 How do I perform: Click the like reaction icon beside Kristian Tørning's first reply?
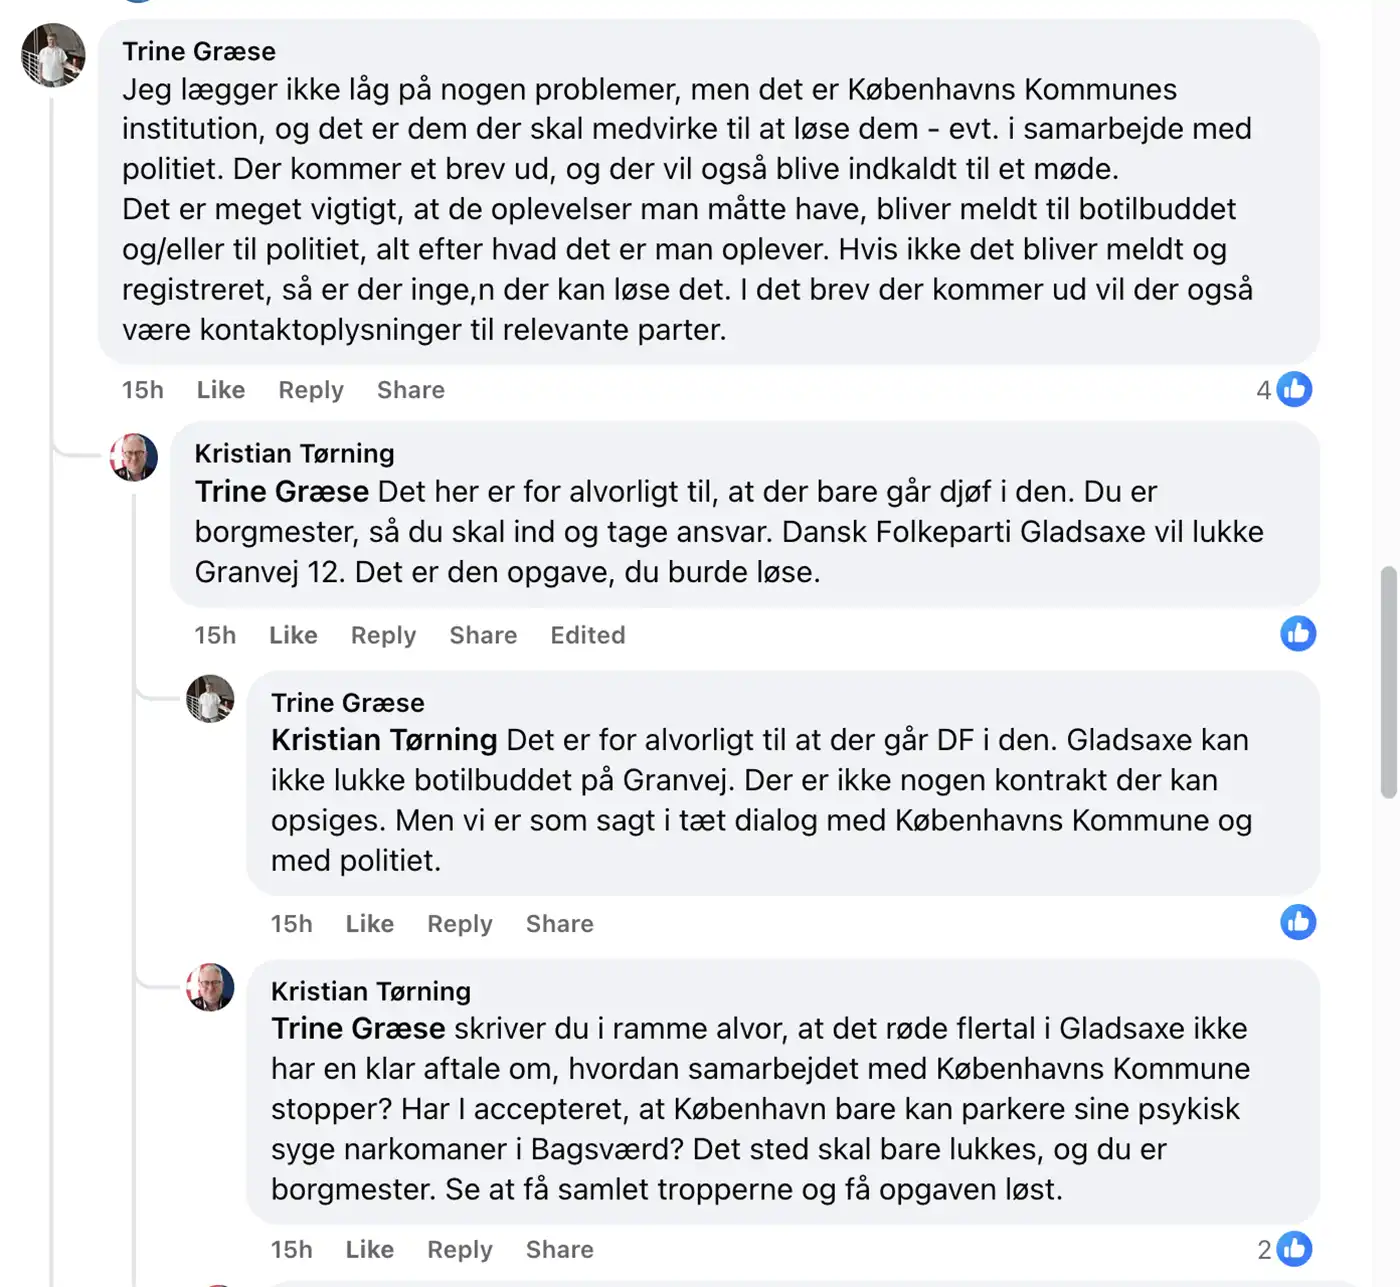pos(1298,634)
